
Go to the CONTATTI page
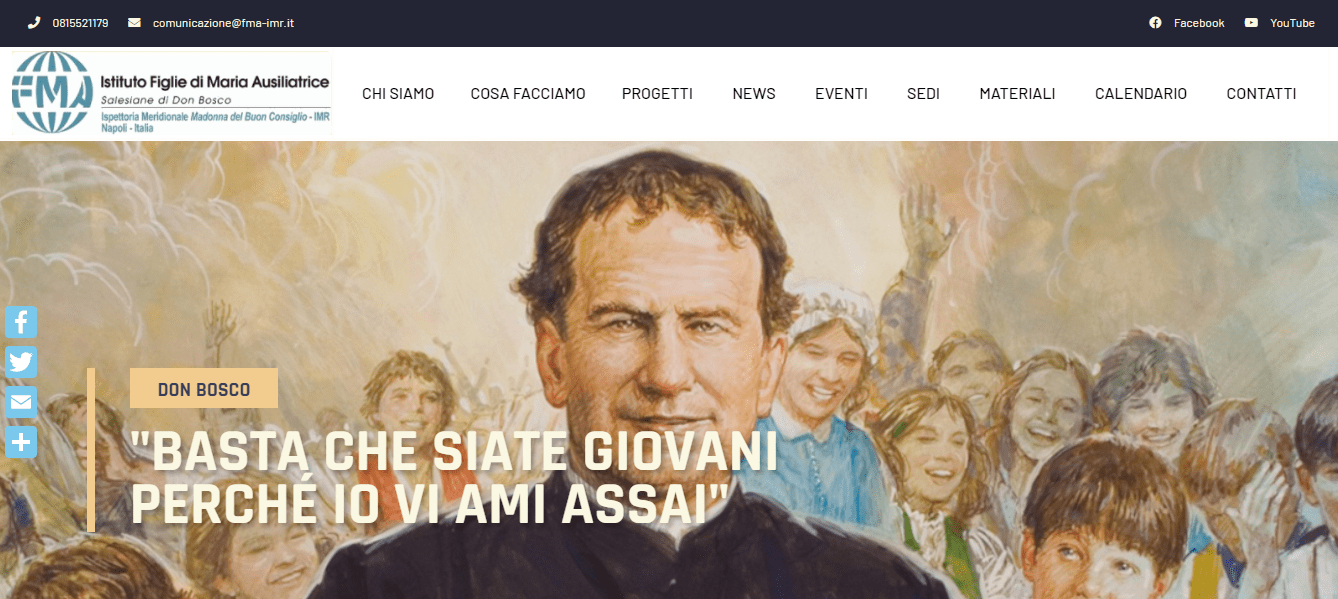click(1261, 94)
